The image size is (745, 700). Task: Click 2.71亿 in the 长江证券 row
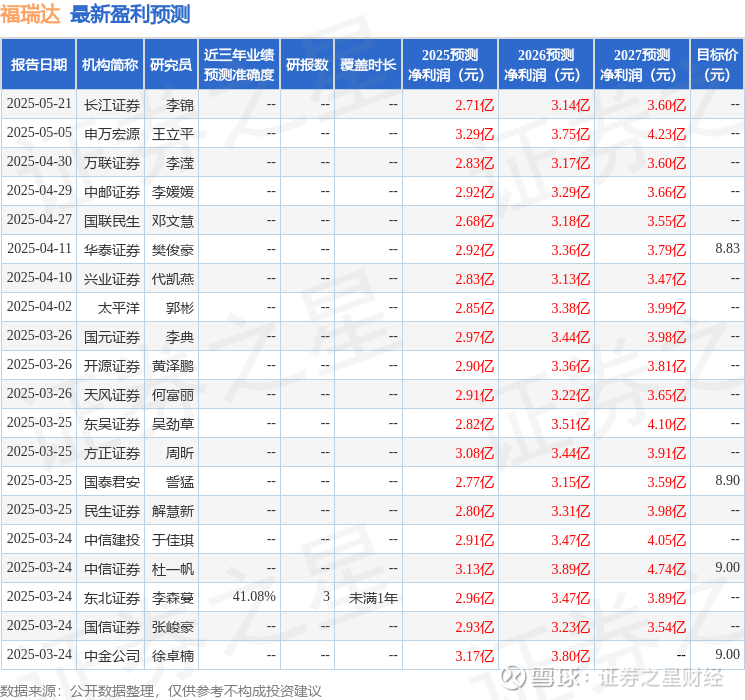coord(474,105)
